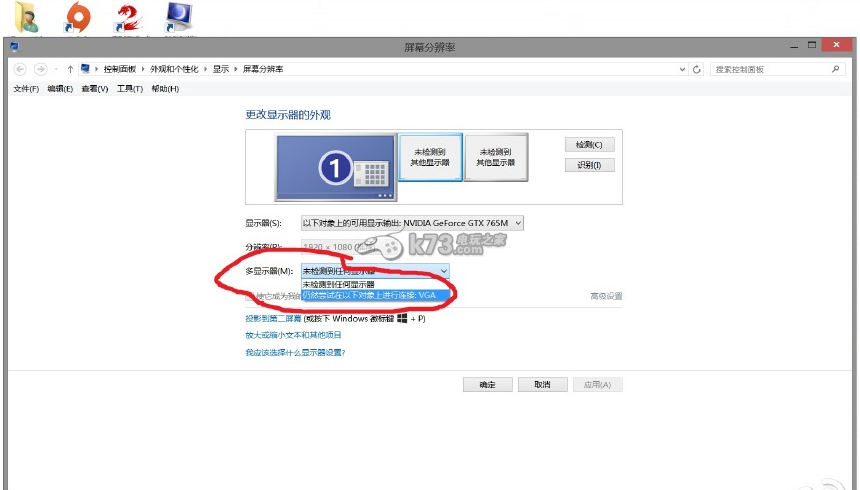Click the 搜索控制面板 search field

coord(768,69)
